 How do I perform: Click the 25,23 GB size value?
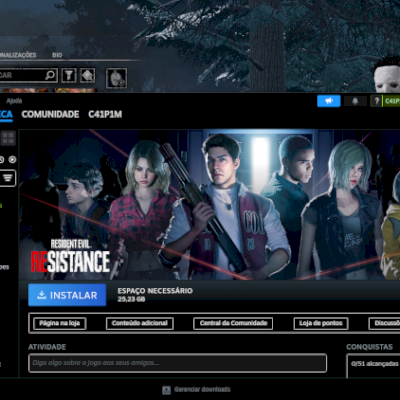tap(131, 299)
